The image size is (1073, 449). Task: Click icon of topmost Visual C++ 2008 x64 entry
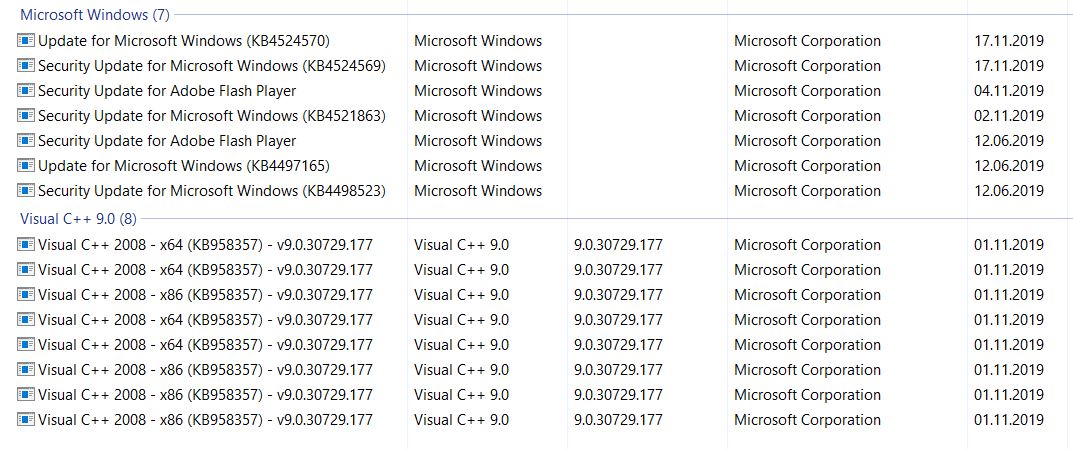[26, 245]
